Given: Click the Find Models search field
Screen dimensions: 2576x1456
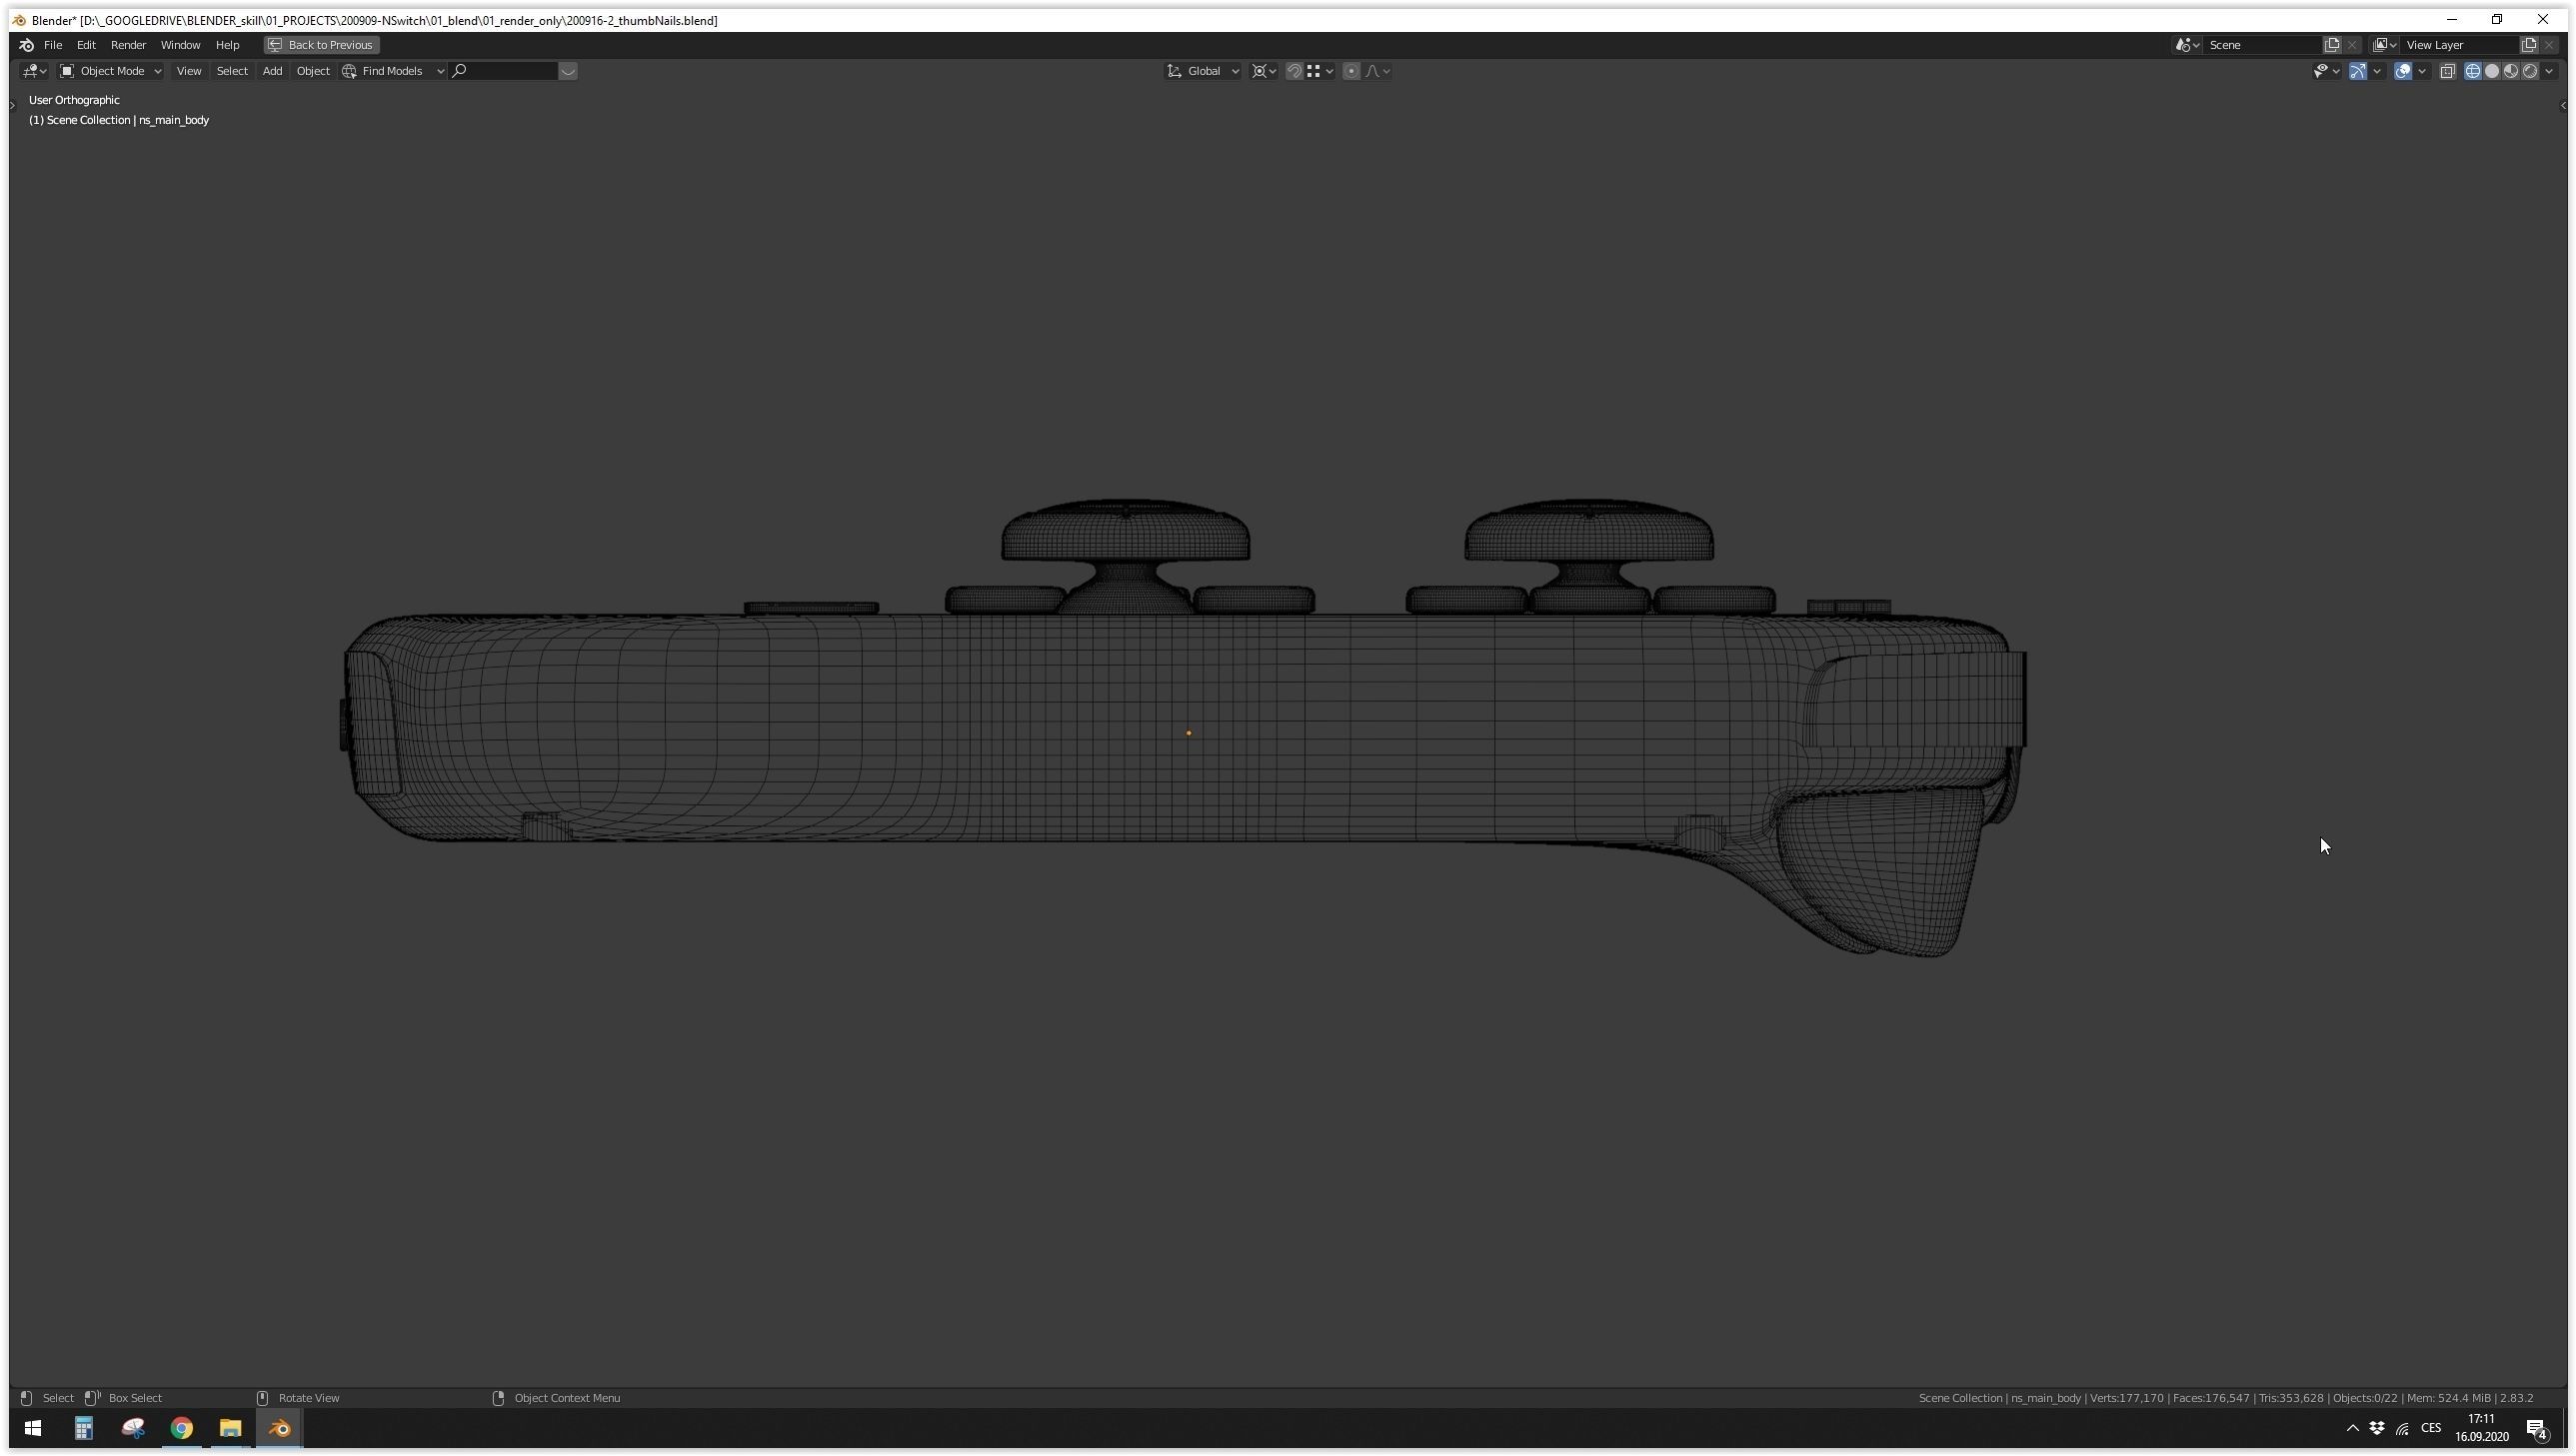Looking at the screenshot, I should click(x=505, y=71).
